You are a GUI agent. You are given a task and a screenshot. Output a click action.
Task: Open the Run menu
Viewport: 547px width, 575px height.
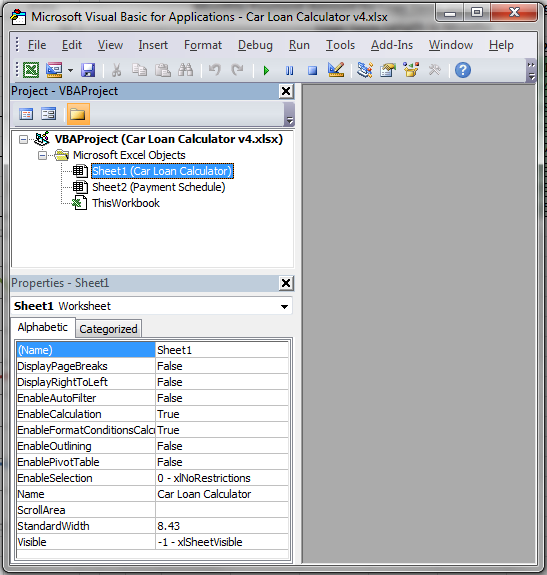[299, 45]
